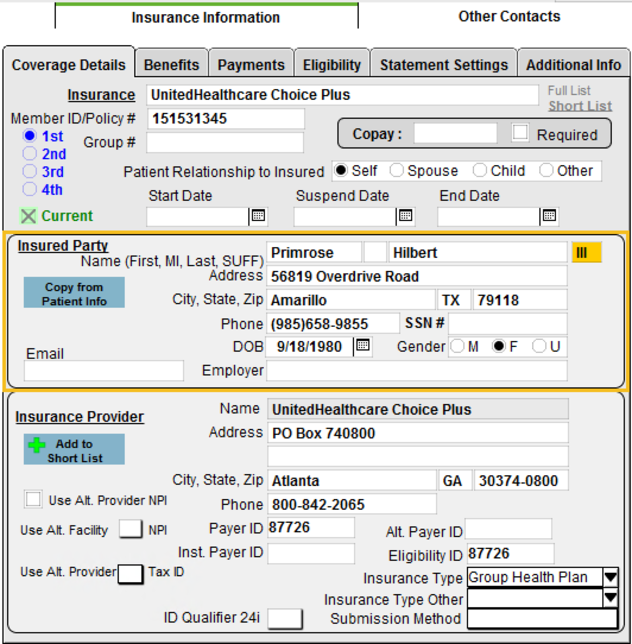632x644 pixels.
Task: Switch to Other Contacts tab
Action: [x=509, y=16]
